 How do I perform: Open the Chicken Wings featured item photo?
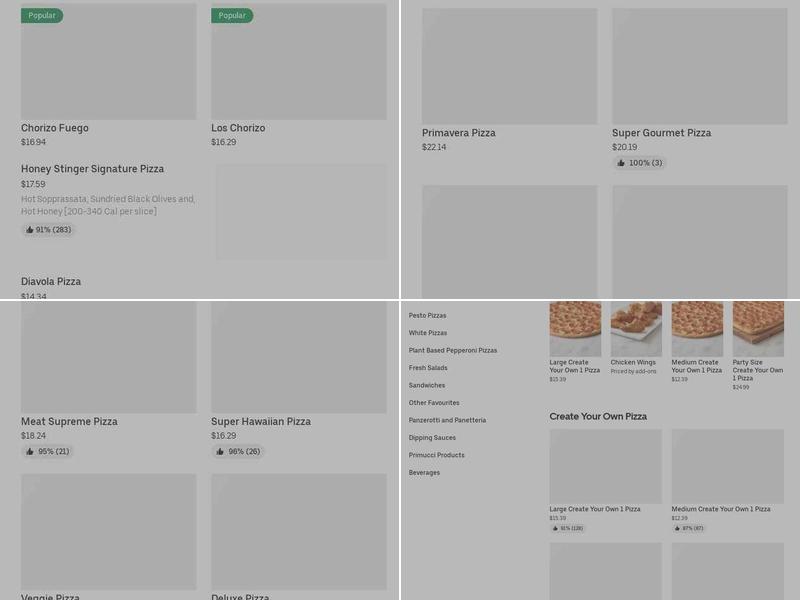(636, 329)
